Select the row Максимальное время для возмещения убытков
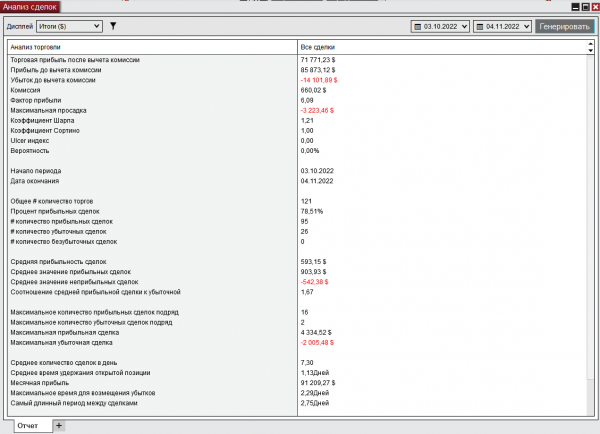The image size is (600, 434). pyautogui.click(x=83, y=393)
